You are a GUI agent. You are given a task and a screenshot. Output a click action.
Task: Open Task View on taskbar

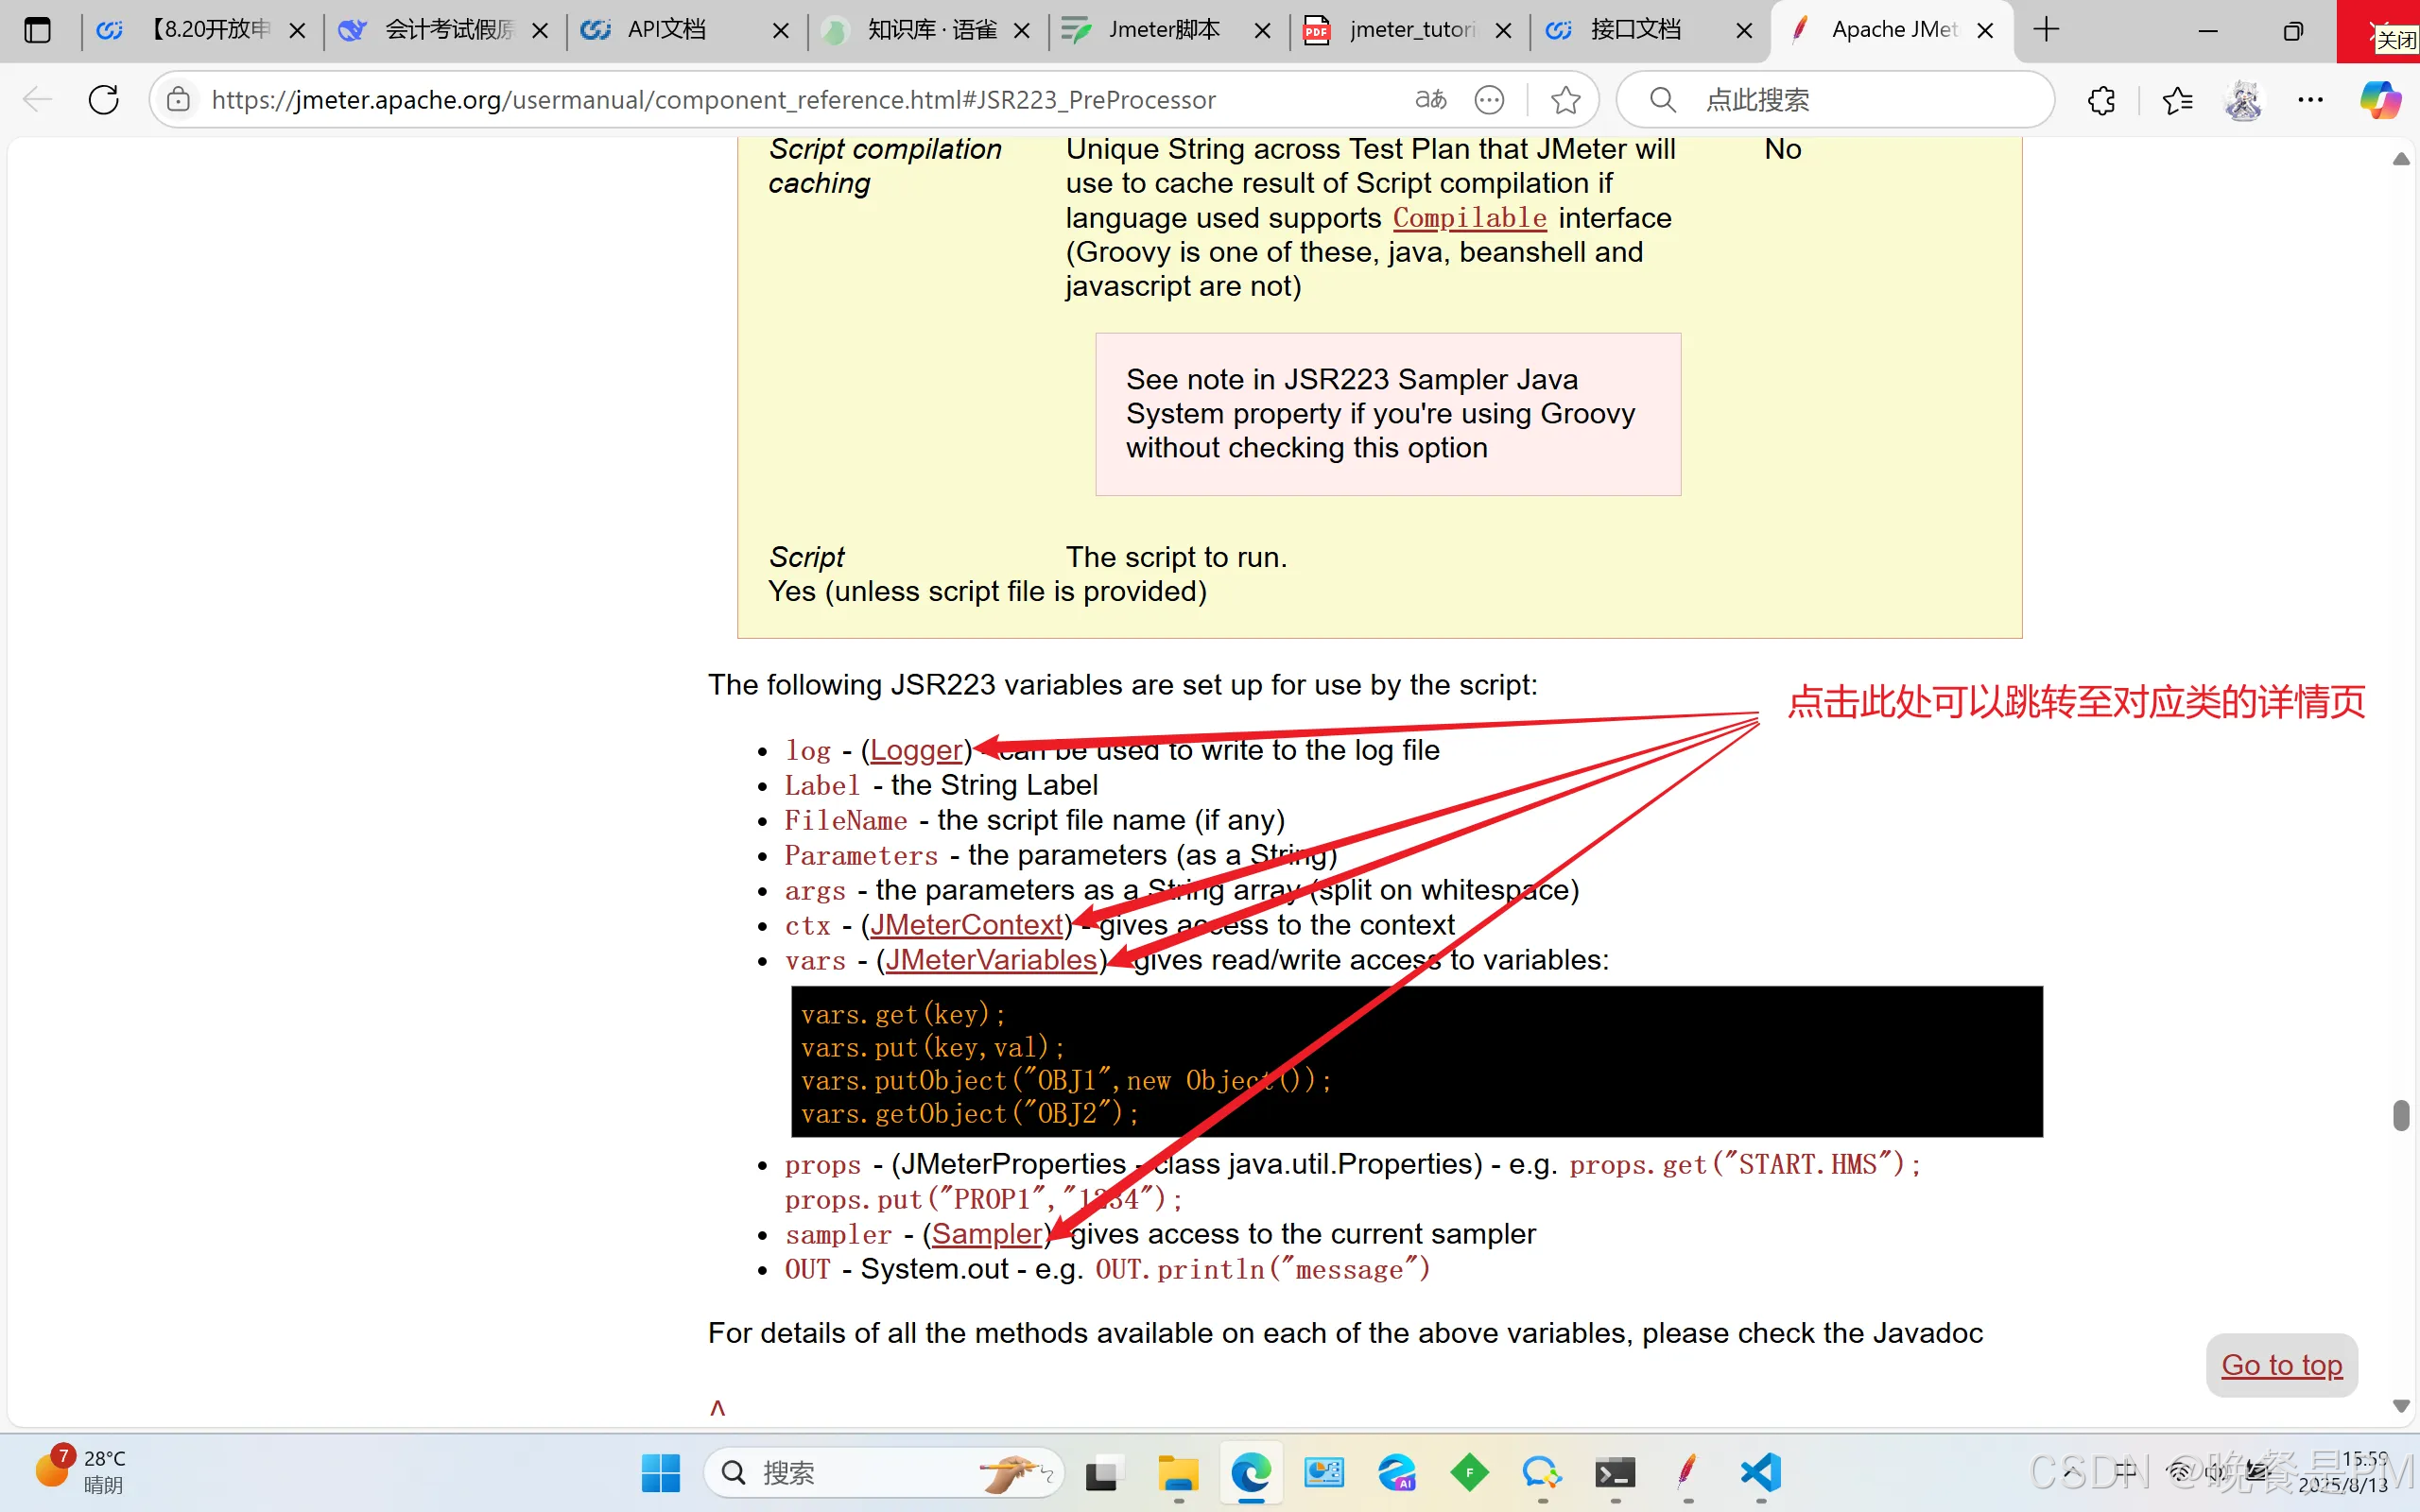click(x=1103, y=1472)
